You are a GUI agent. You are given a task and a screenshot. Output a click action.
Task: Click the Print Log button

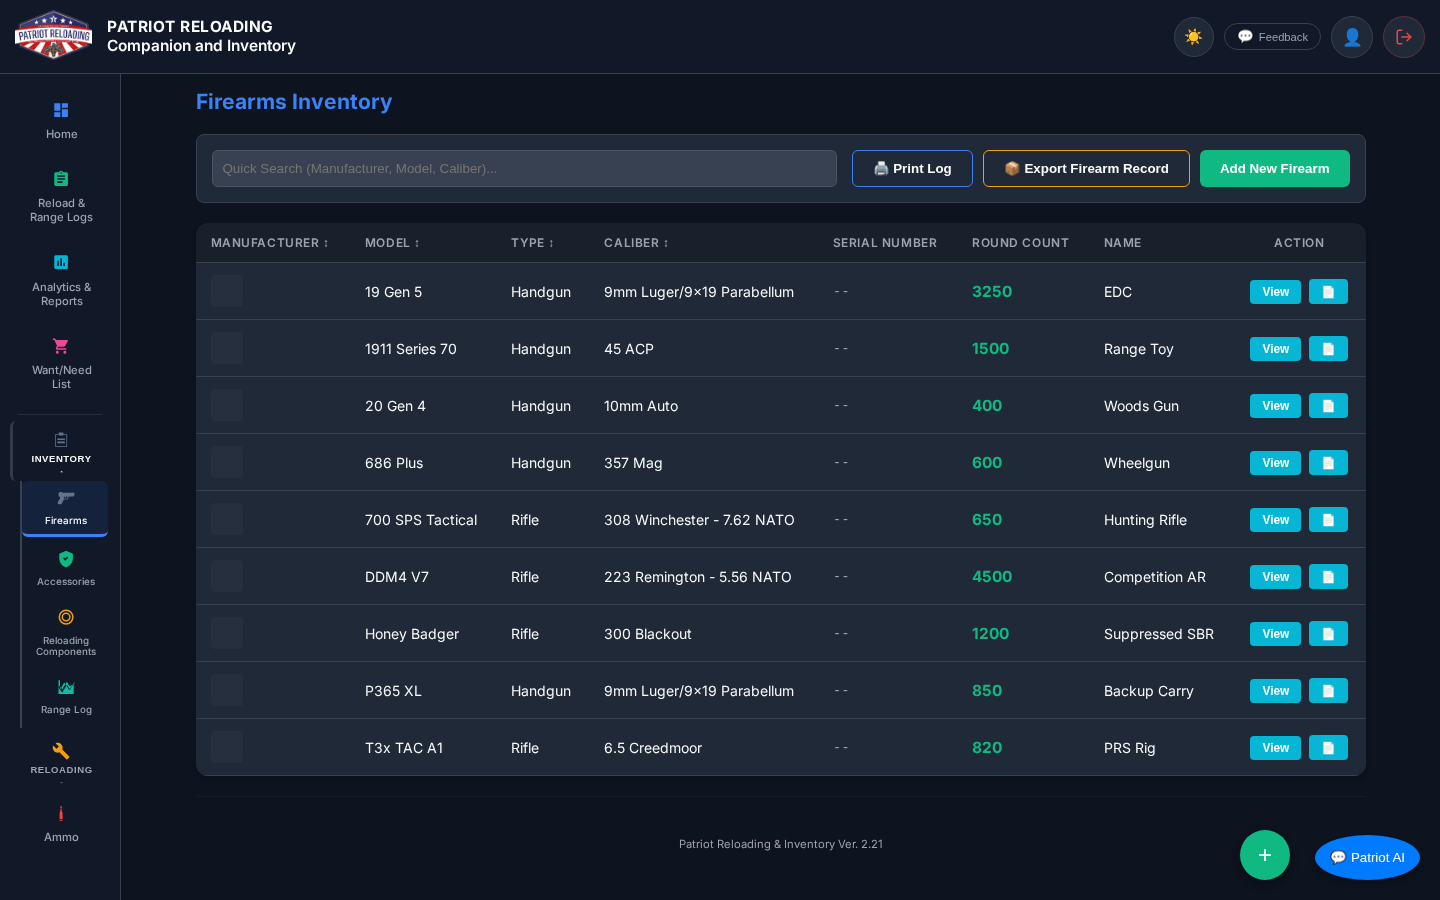[x=912, y=168]
